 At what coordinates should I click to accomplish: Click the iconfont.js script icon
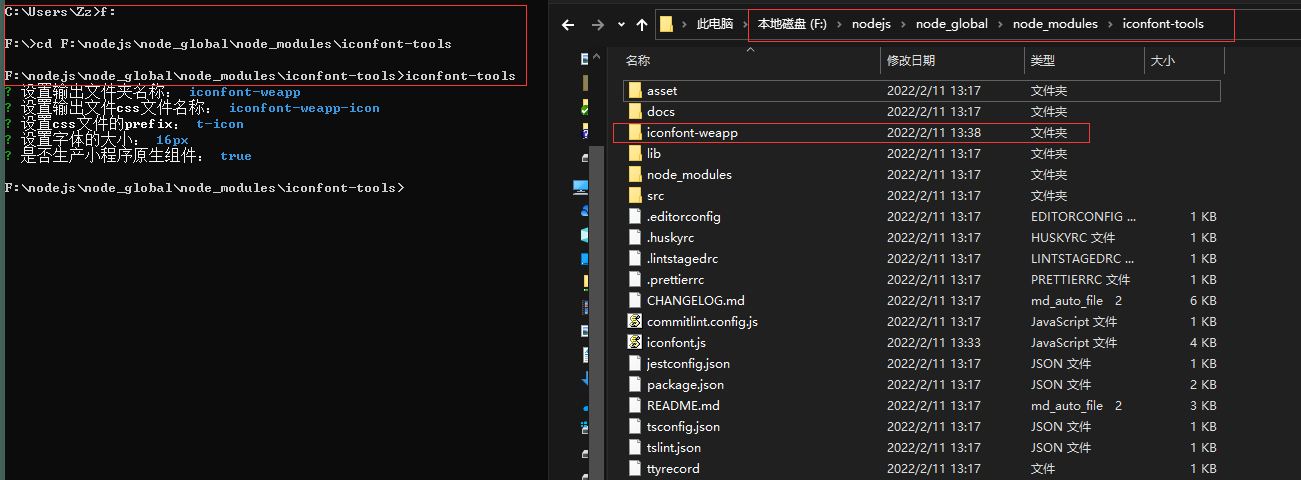click(x=635, y=343)
